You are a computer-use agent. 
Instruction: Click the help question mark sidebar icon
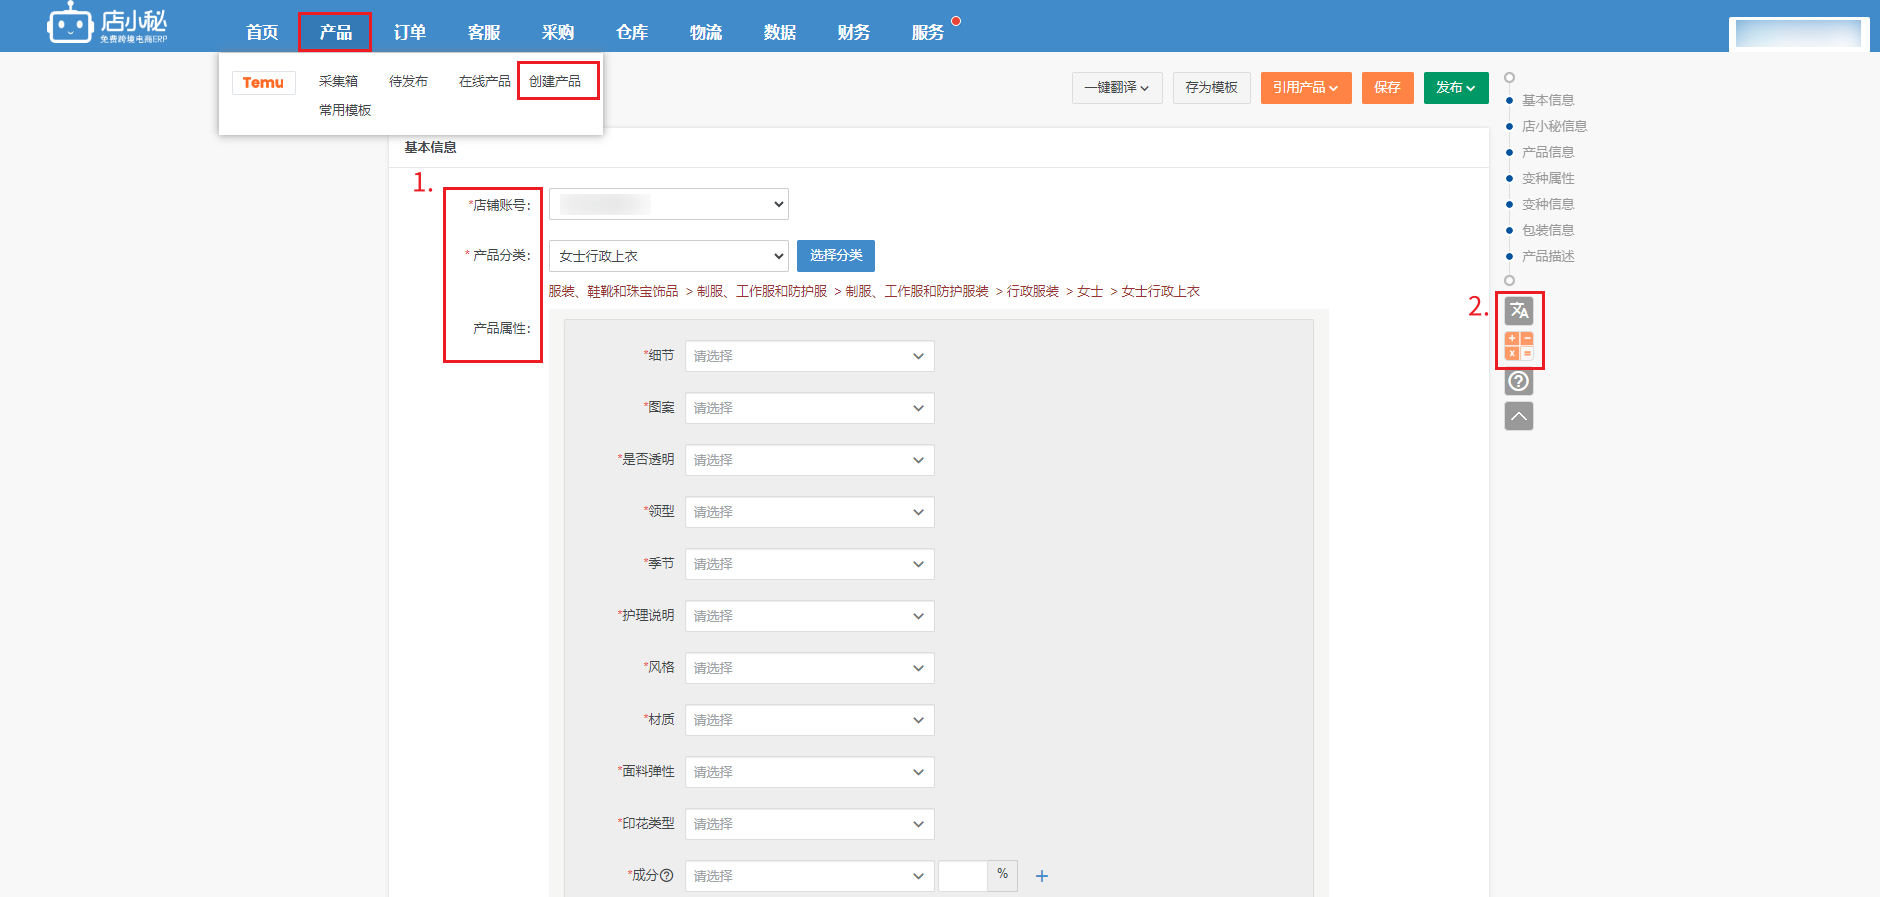coord(1519,381)
